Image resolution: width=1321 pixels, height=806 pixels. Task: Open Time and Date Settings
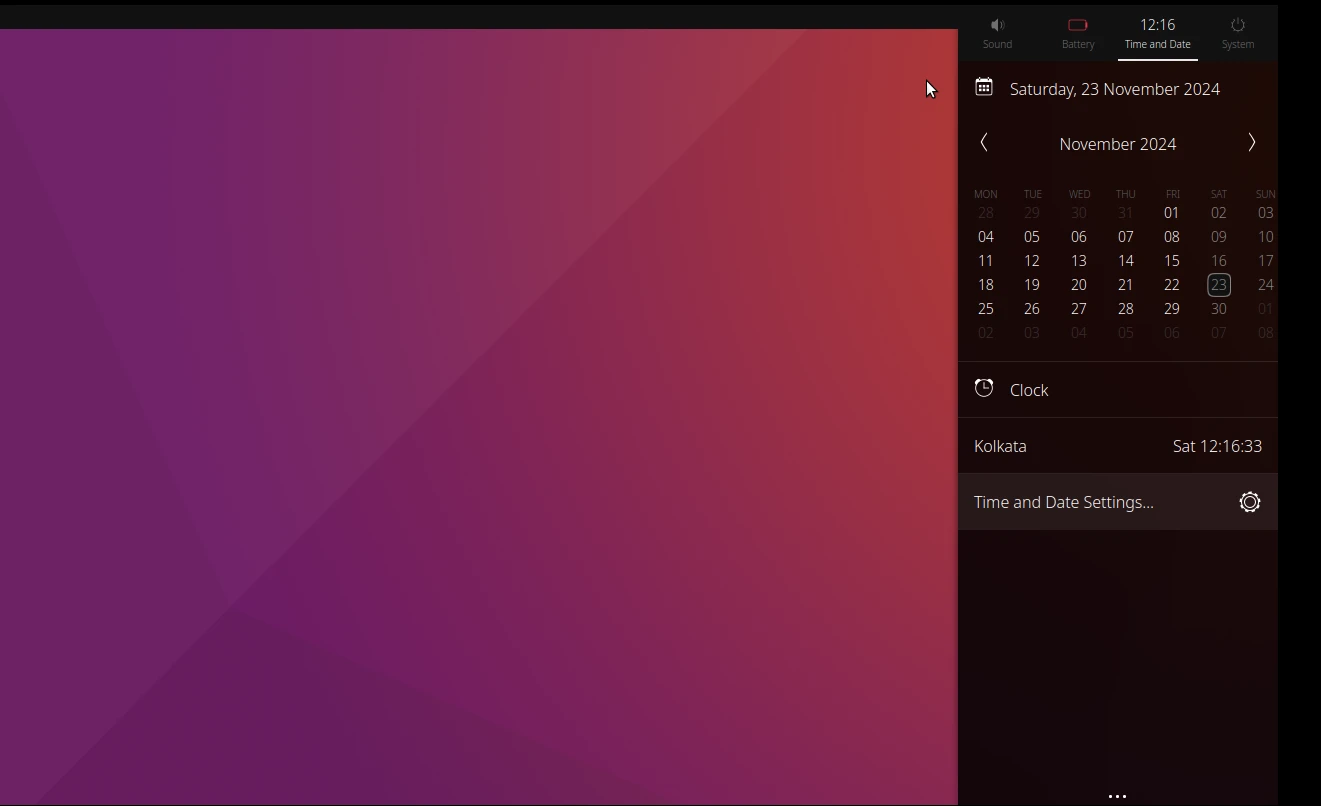coord(1064,502)
